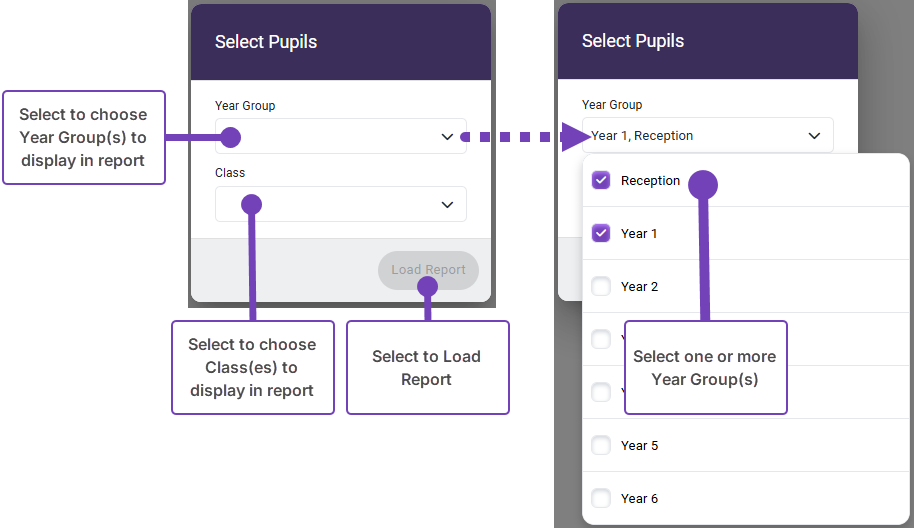Click the purple dot in the empty Year Group field
This screenshot has height=528, width=915.
coord(230,136)
